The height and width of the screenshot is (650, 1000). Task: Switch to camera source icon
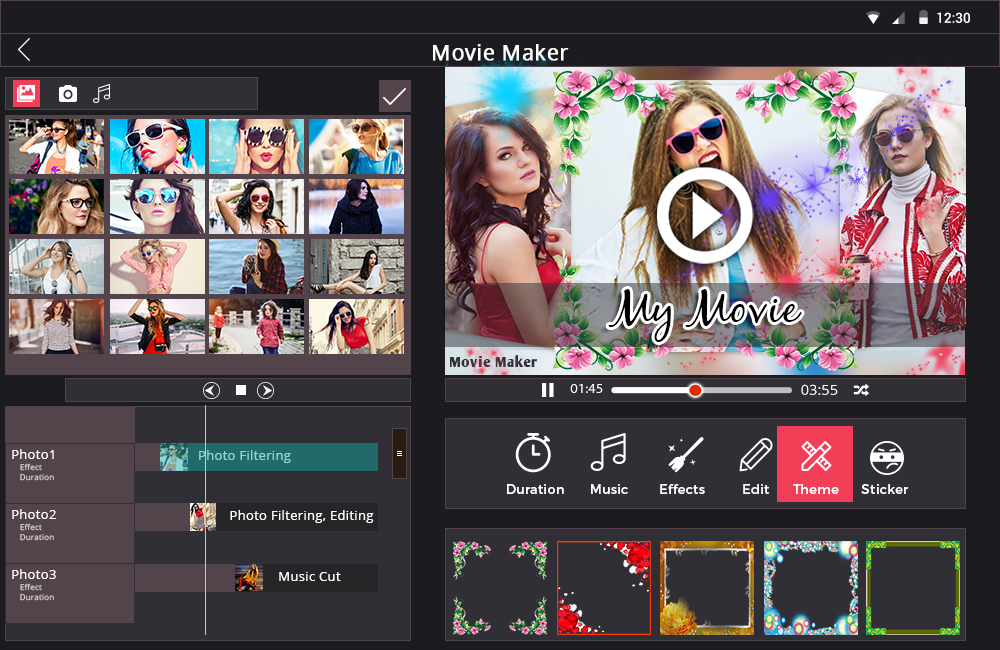tap(67, 94)
